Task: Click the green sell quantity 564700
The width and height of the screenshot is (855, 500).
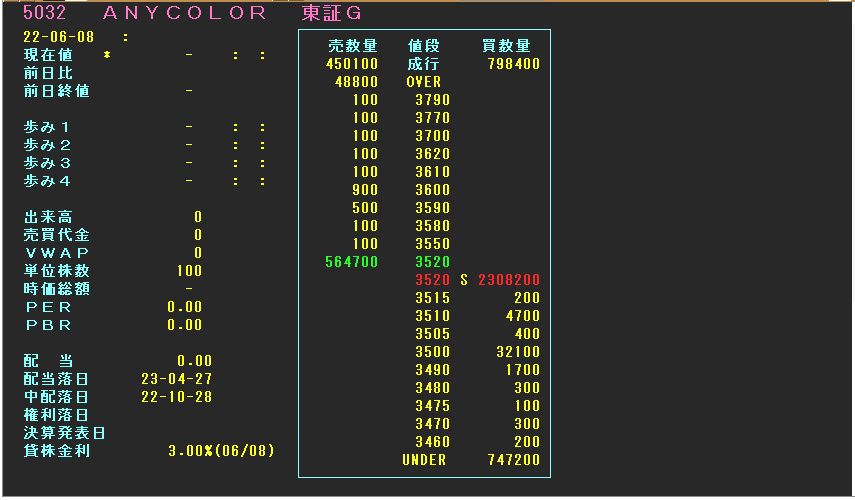Action: (352, 262)
